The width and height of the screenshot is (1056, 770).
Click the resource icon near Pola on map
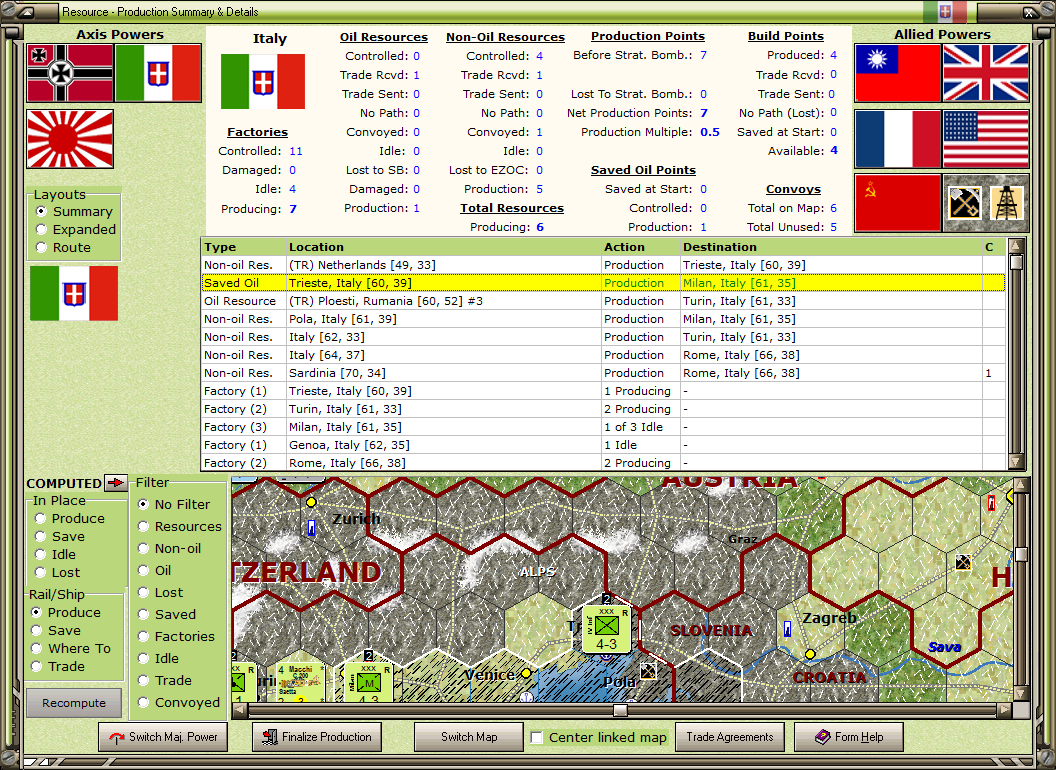coord(648,670)
